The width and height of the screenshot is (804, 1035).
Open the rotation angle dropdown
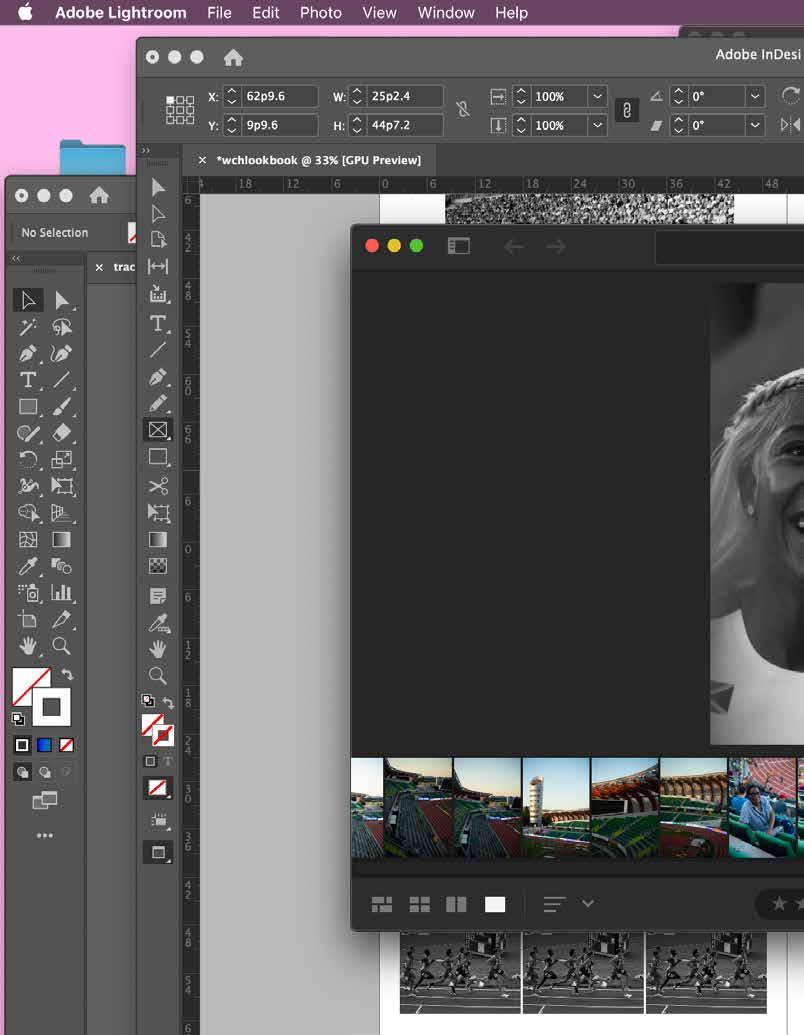pos(755,97)
